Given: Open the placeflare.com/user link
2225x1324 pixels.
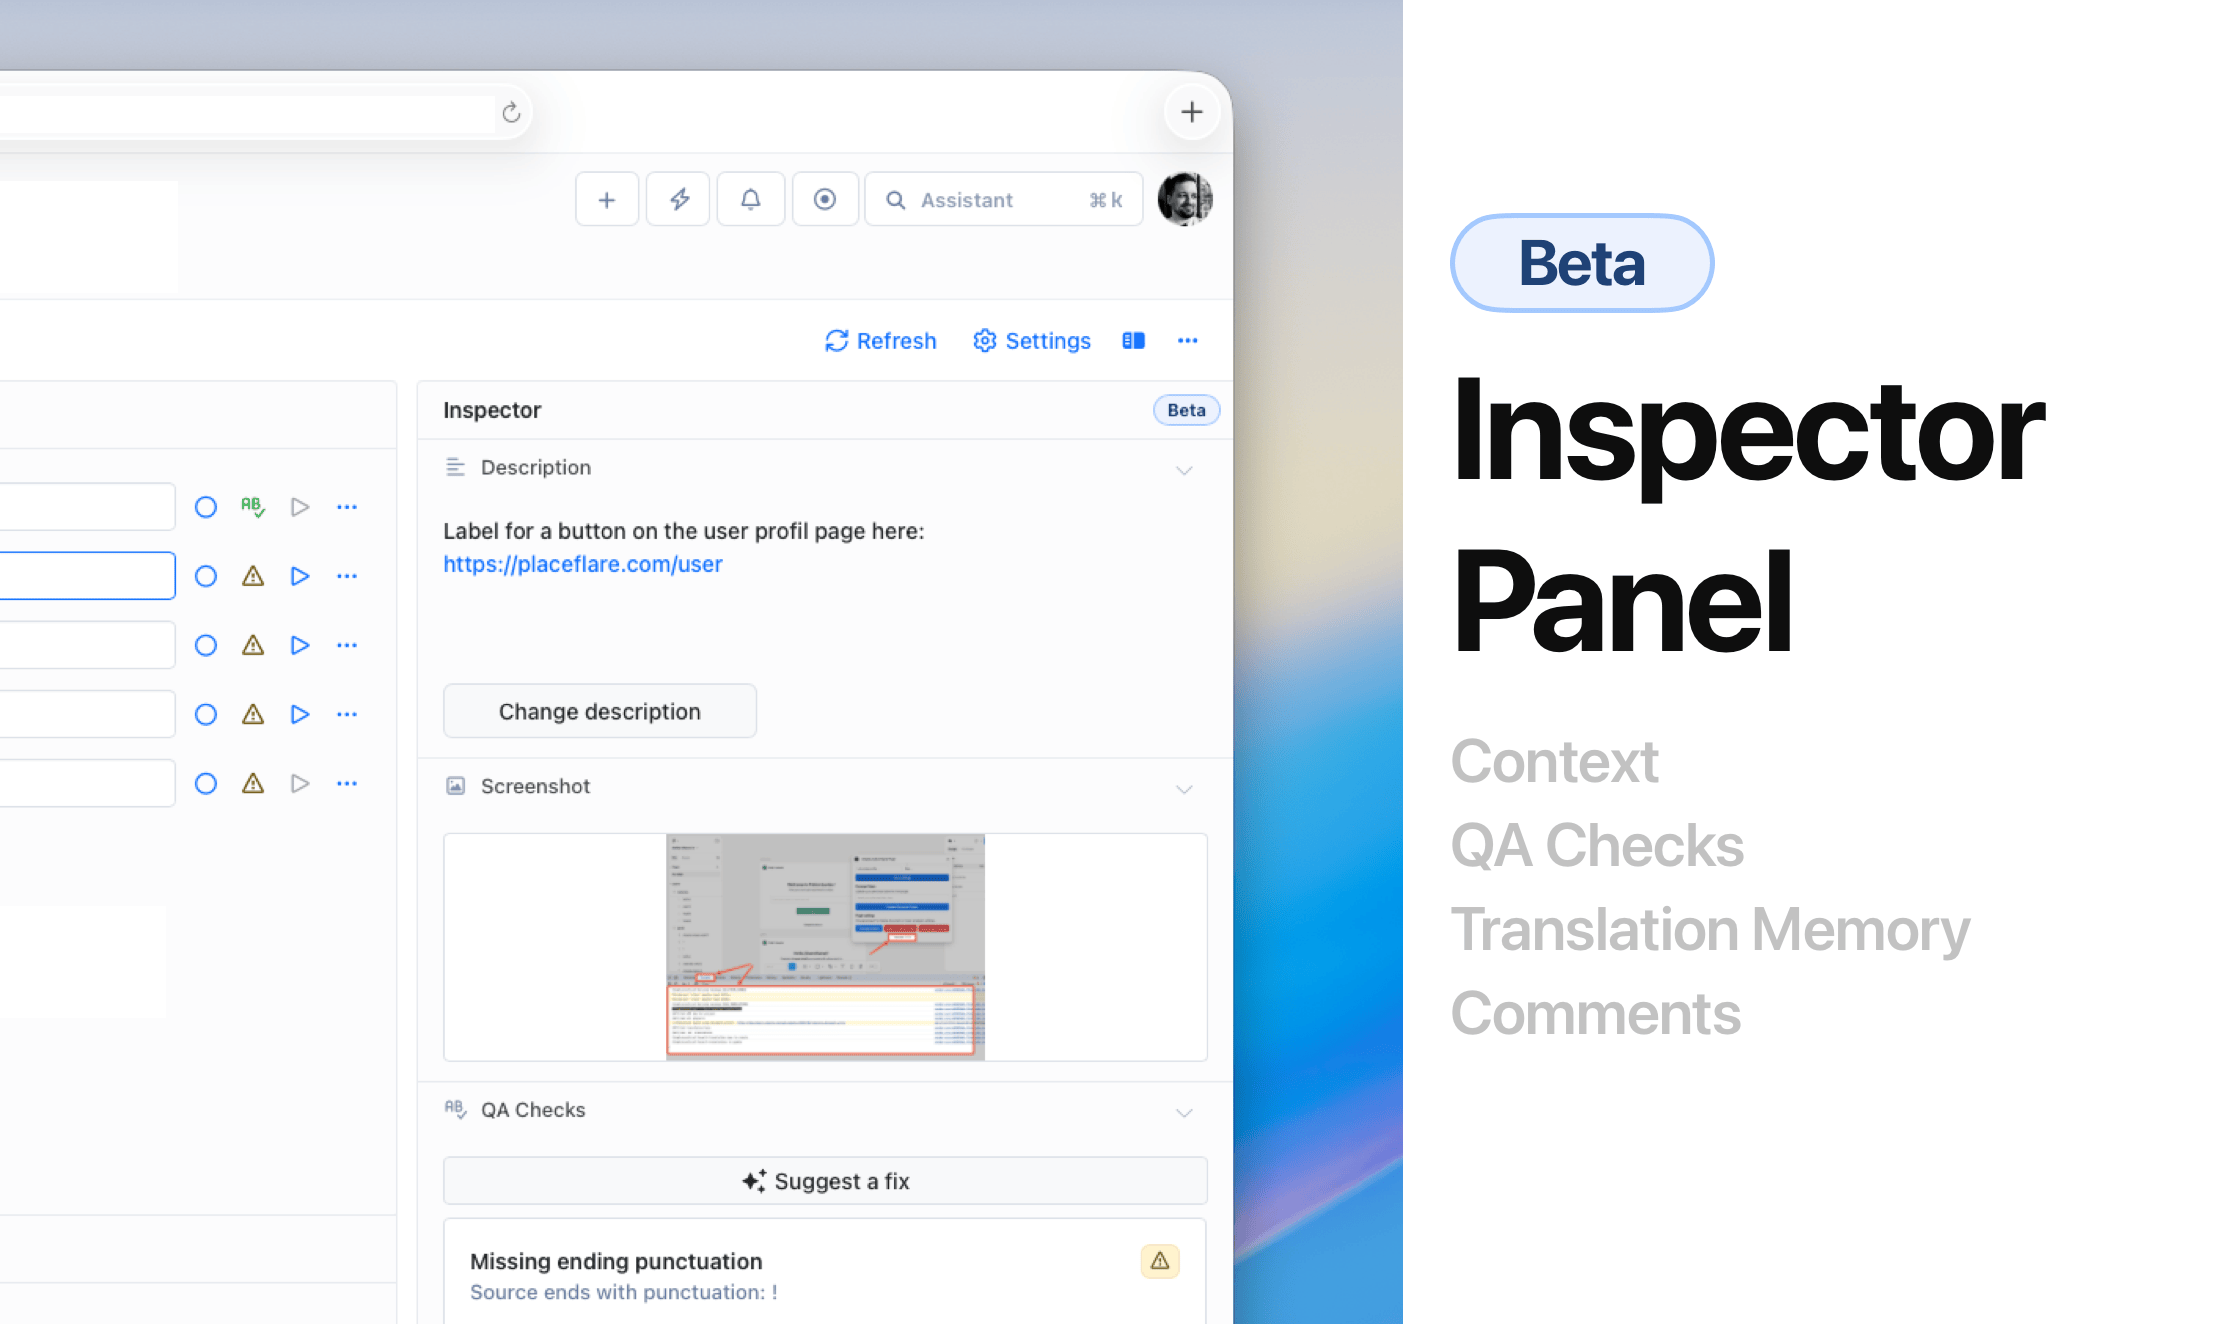Looking at the screenshot, I should [583, 564].
